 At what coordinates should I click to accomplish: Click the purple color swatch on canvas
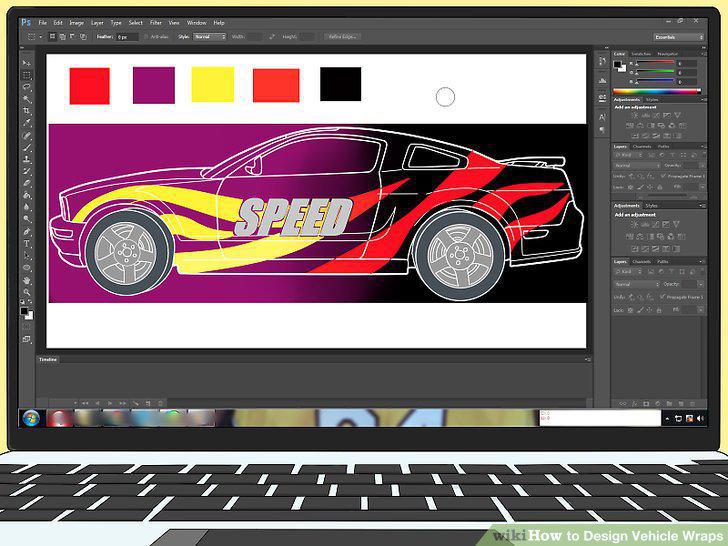click(154, 85)
